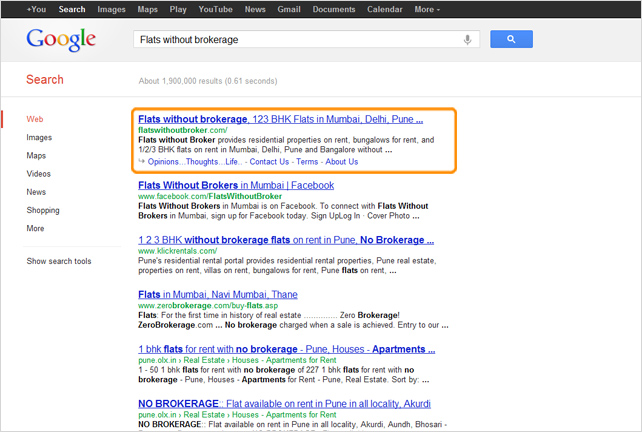The image size is (642, 432).
Task: Click the microphone voice search icon
Action: 467,40
